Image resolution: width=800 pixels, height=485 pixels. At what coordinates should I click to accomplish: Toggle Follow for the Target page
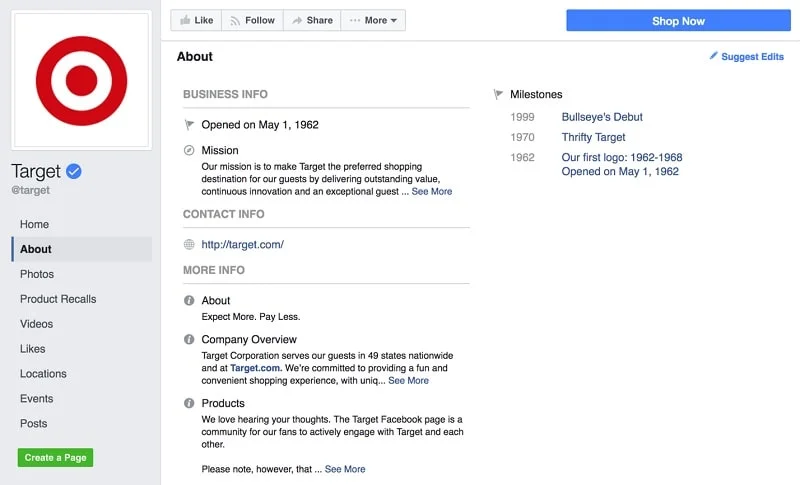point(252,20)
